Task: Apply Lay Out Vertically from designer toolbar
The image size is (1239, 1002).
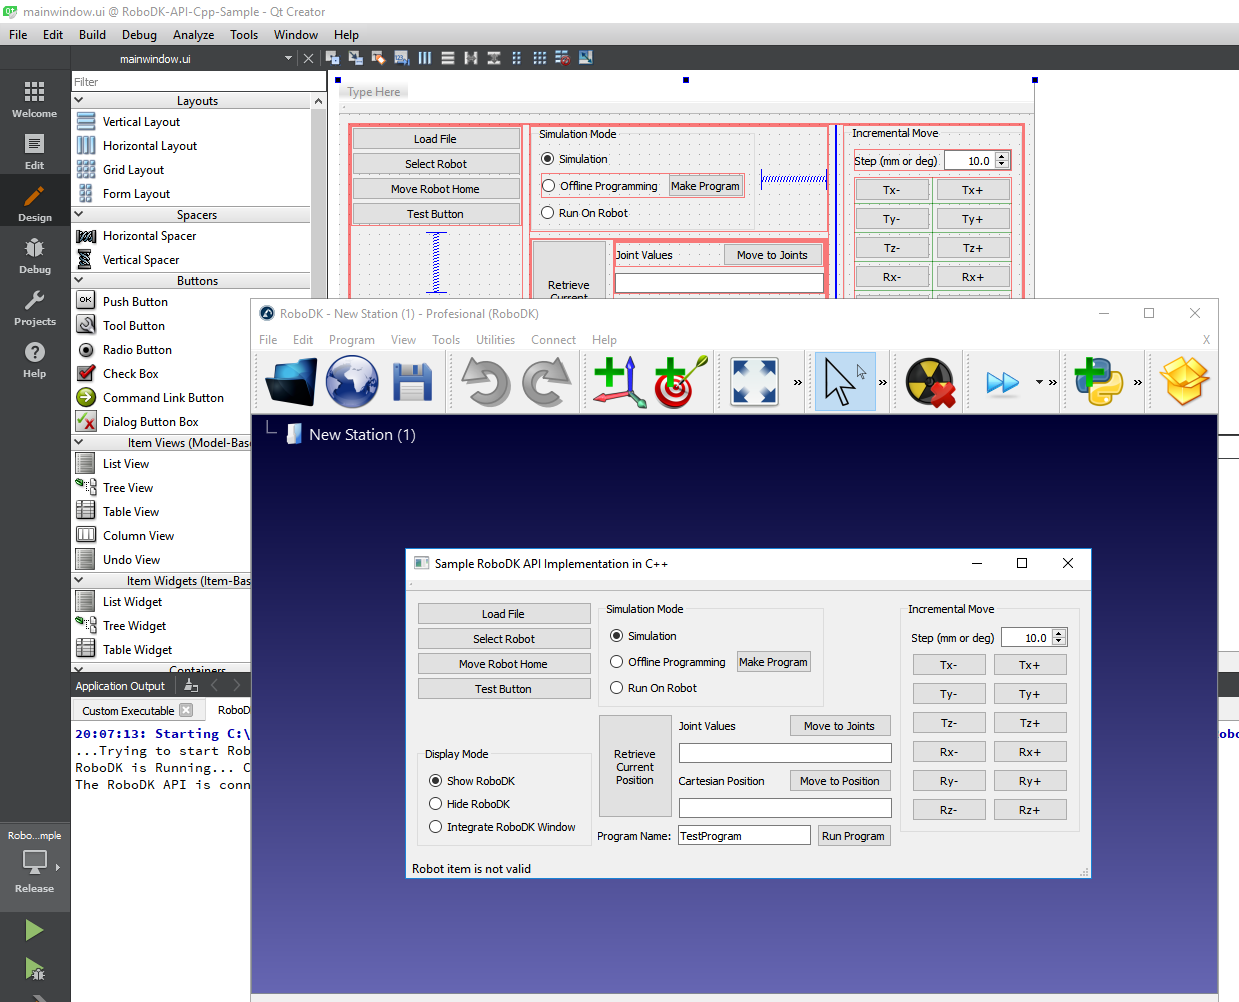Action: point(448,58)
